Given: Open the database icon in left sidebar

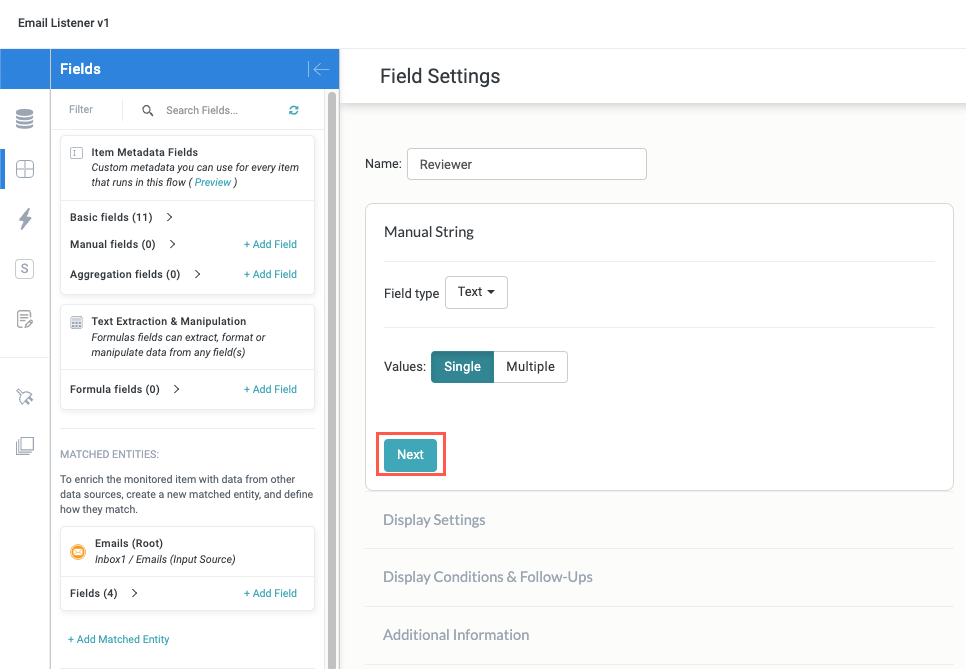Looking at the screenshot, I should (25, 120).
